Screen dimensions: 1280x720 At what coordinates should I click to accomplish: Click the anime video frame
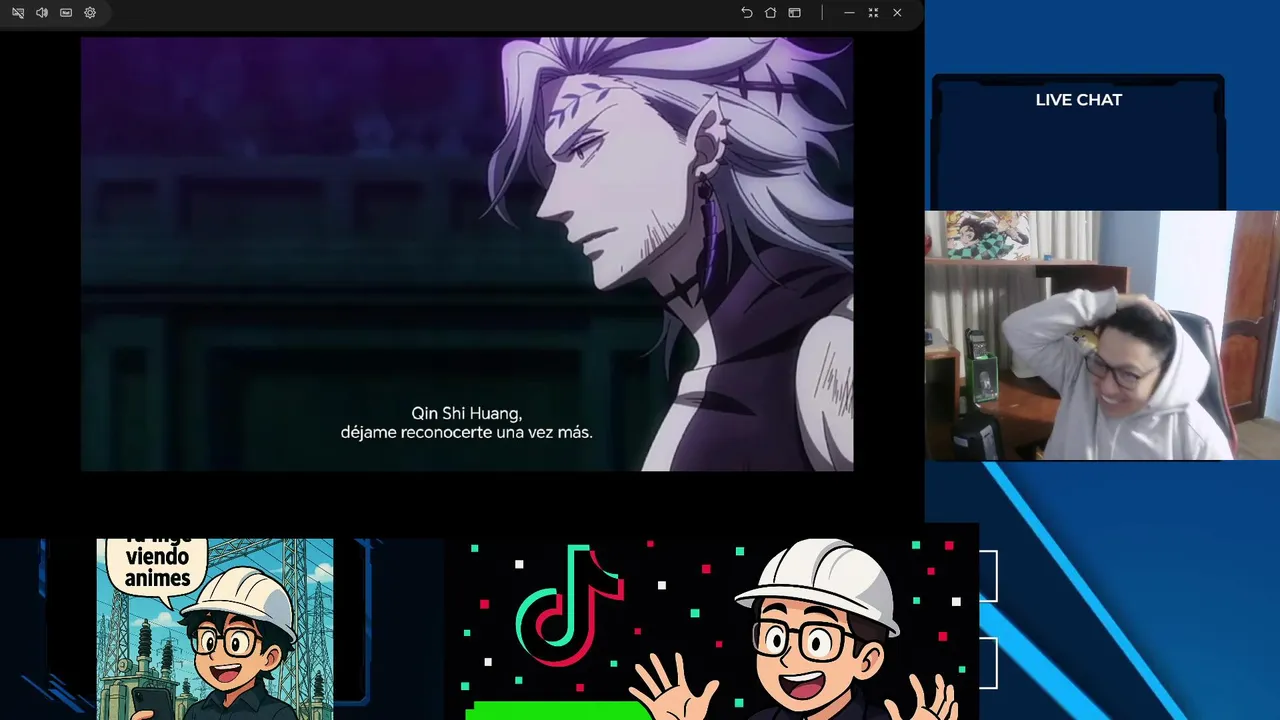[467, 254]
